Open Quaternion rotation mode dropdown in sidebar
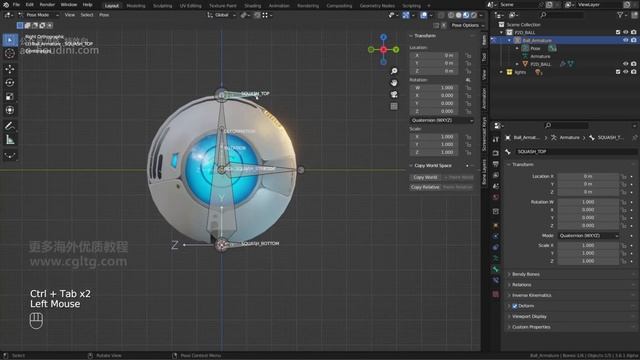This screenshot has width=640, height=360. pyautogui.click(x=442, y=120)
